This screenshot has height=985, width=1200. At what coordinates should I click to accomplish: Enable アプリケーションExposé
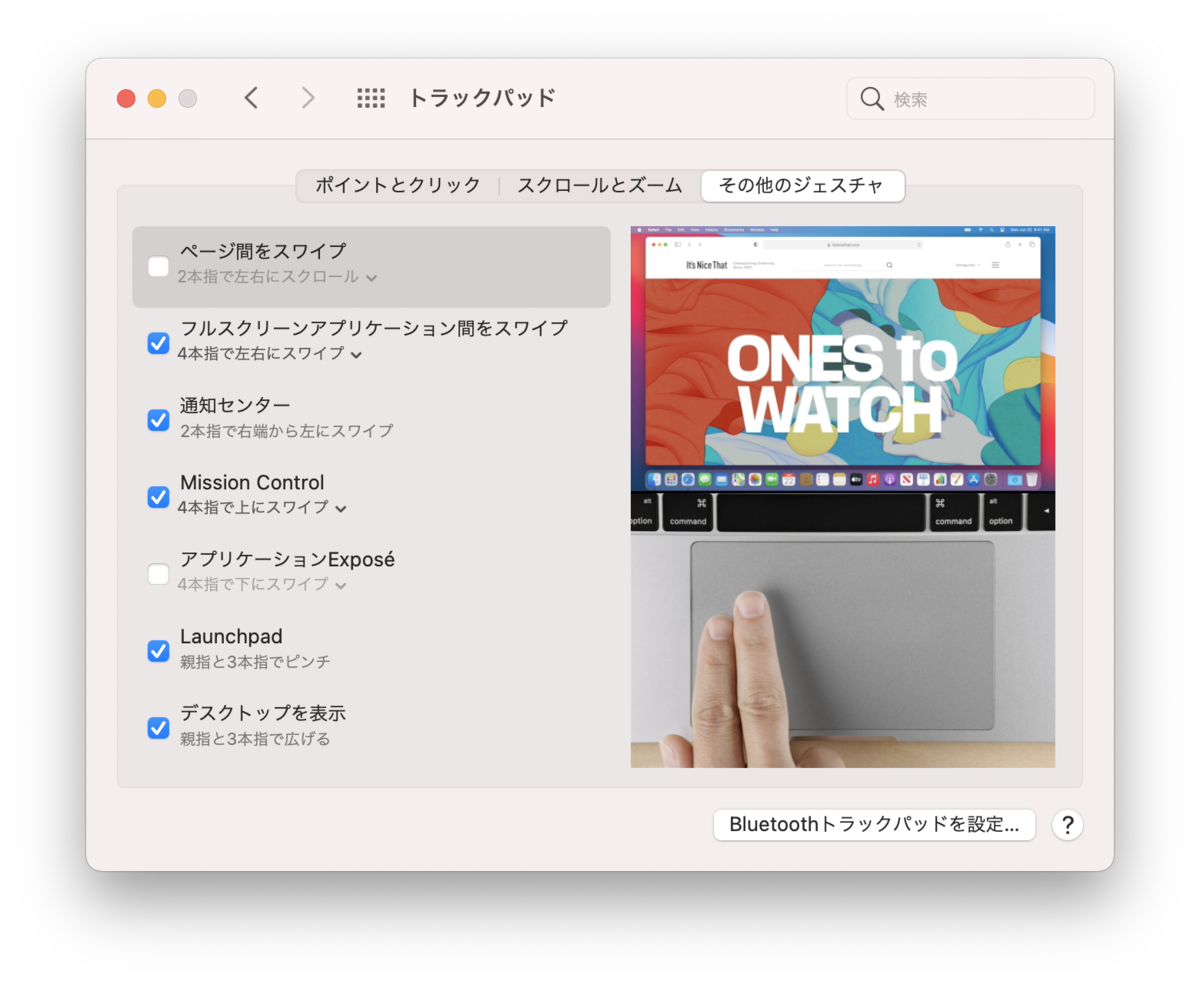click(158, 574)
